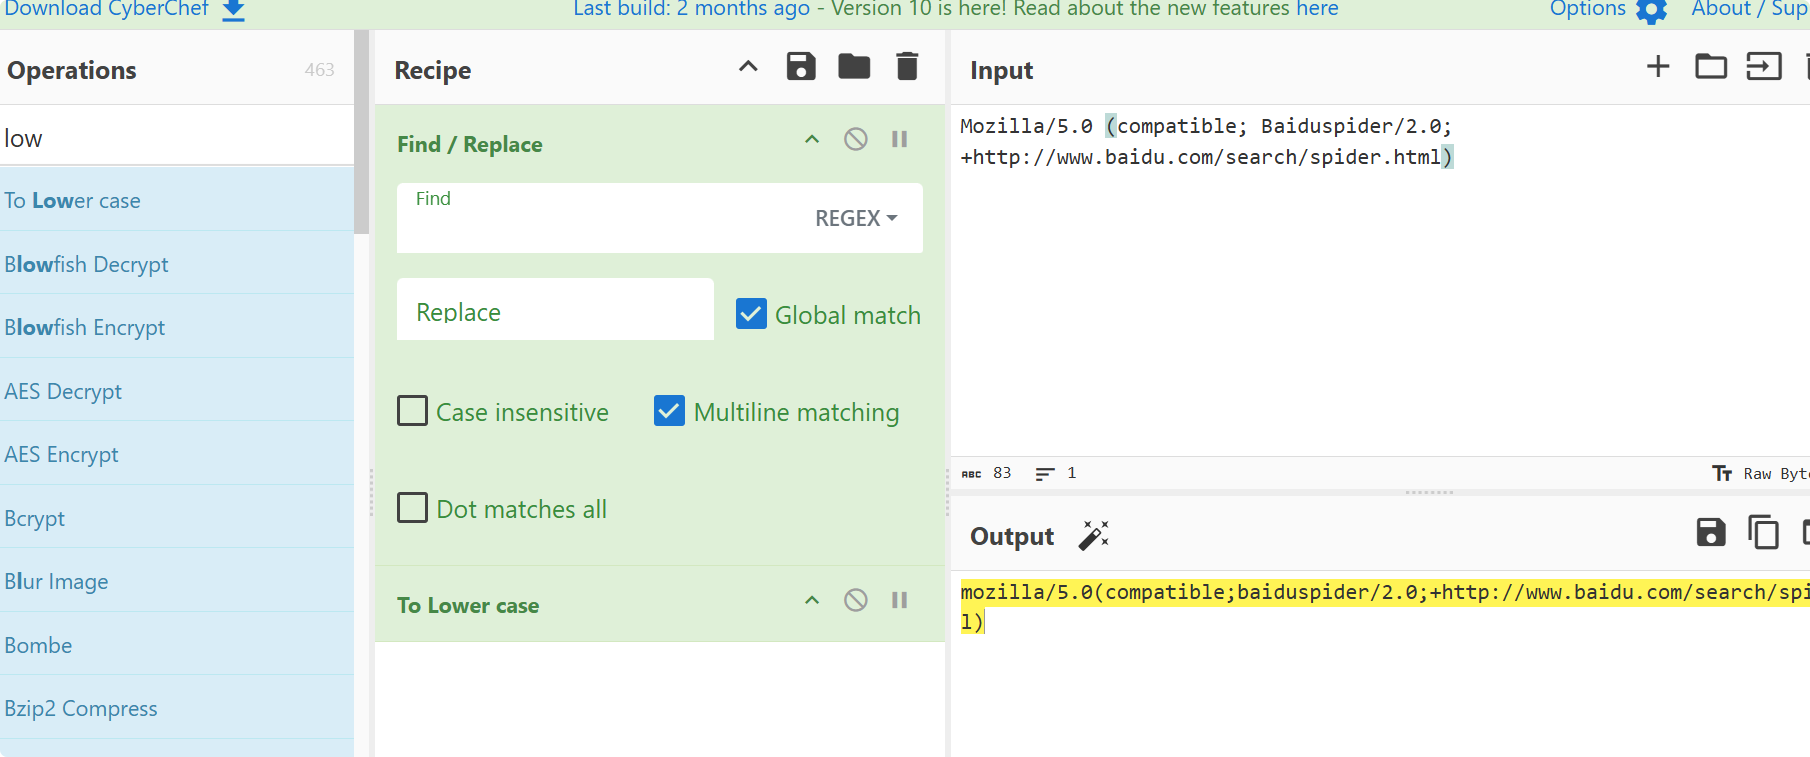The image size is (1810, 757).
Task: Disable the Find / Replace operation
Action: 856,140
